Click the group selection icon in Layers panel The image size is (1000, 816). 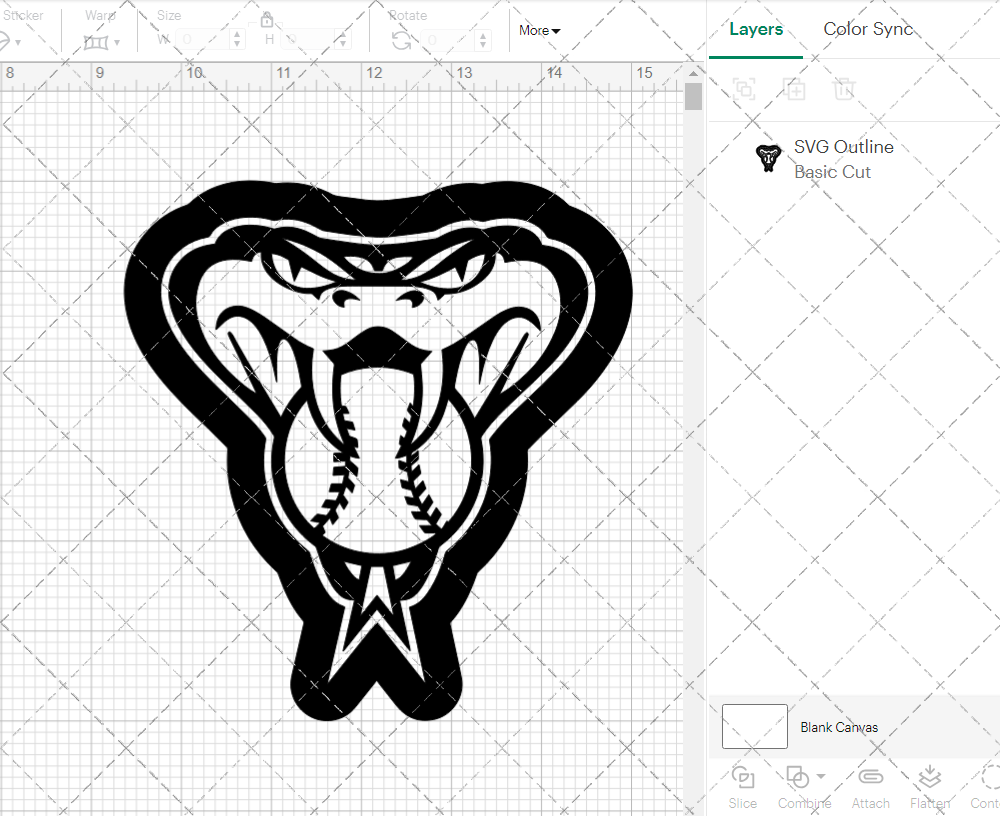point(743,89)
